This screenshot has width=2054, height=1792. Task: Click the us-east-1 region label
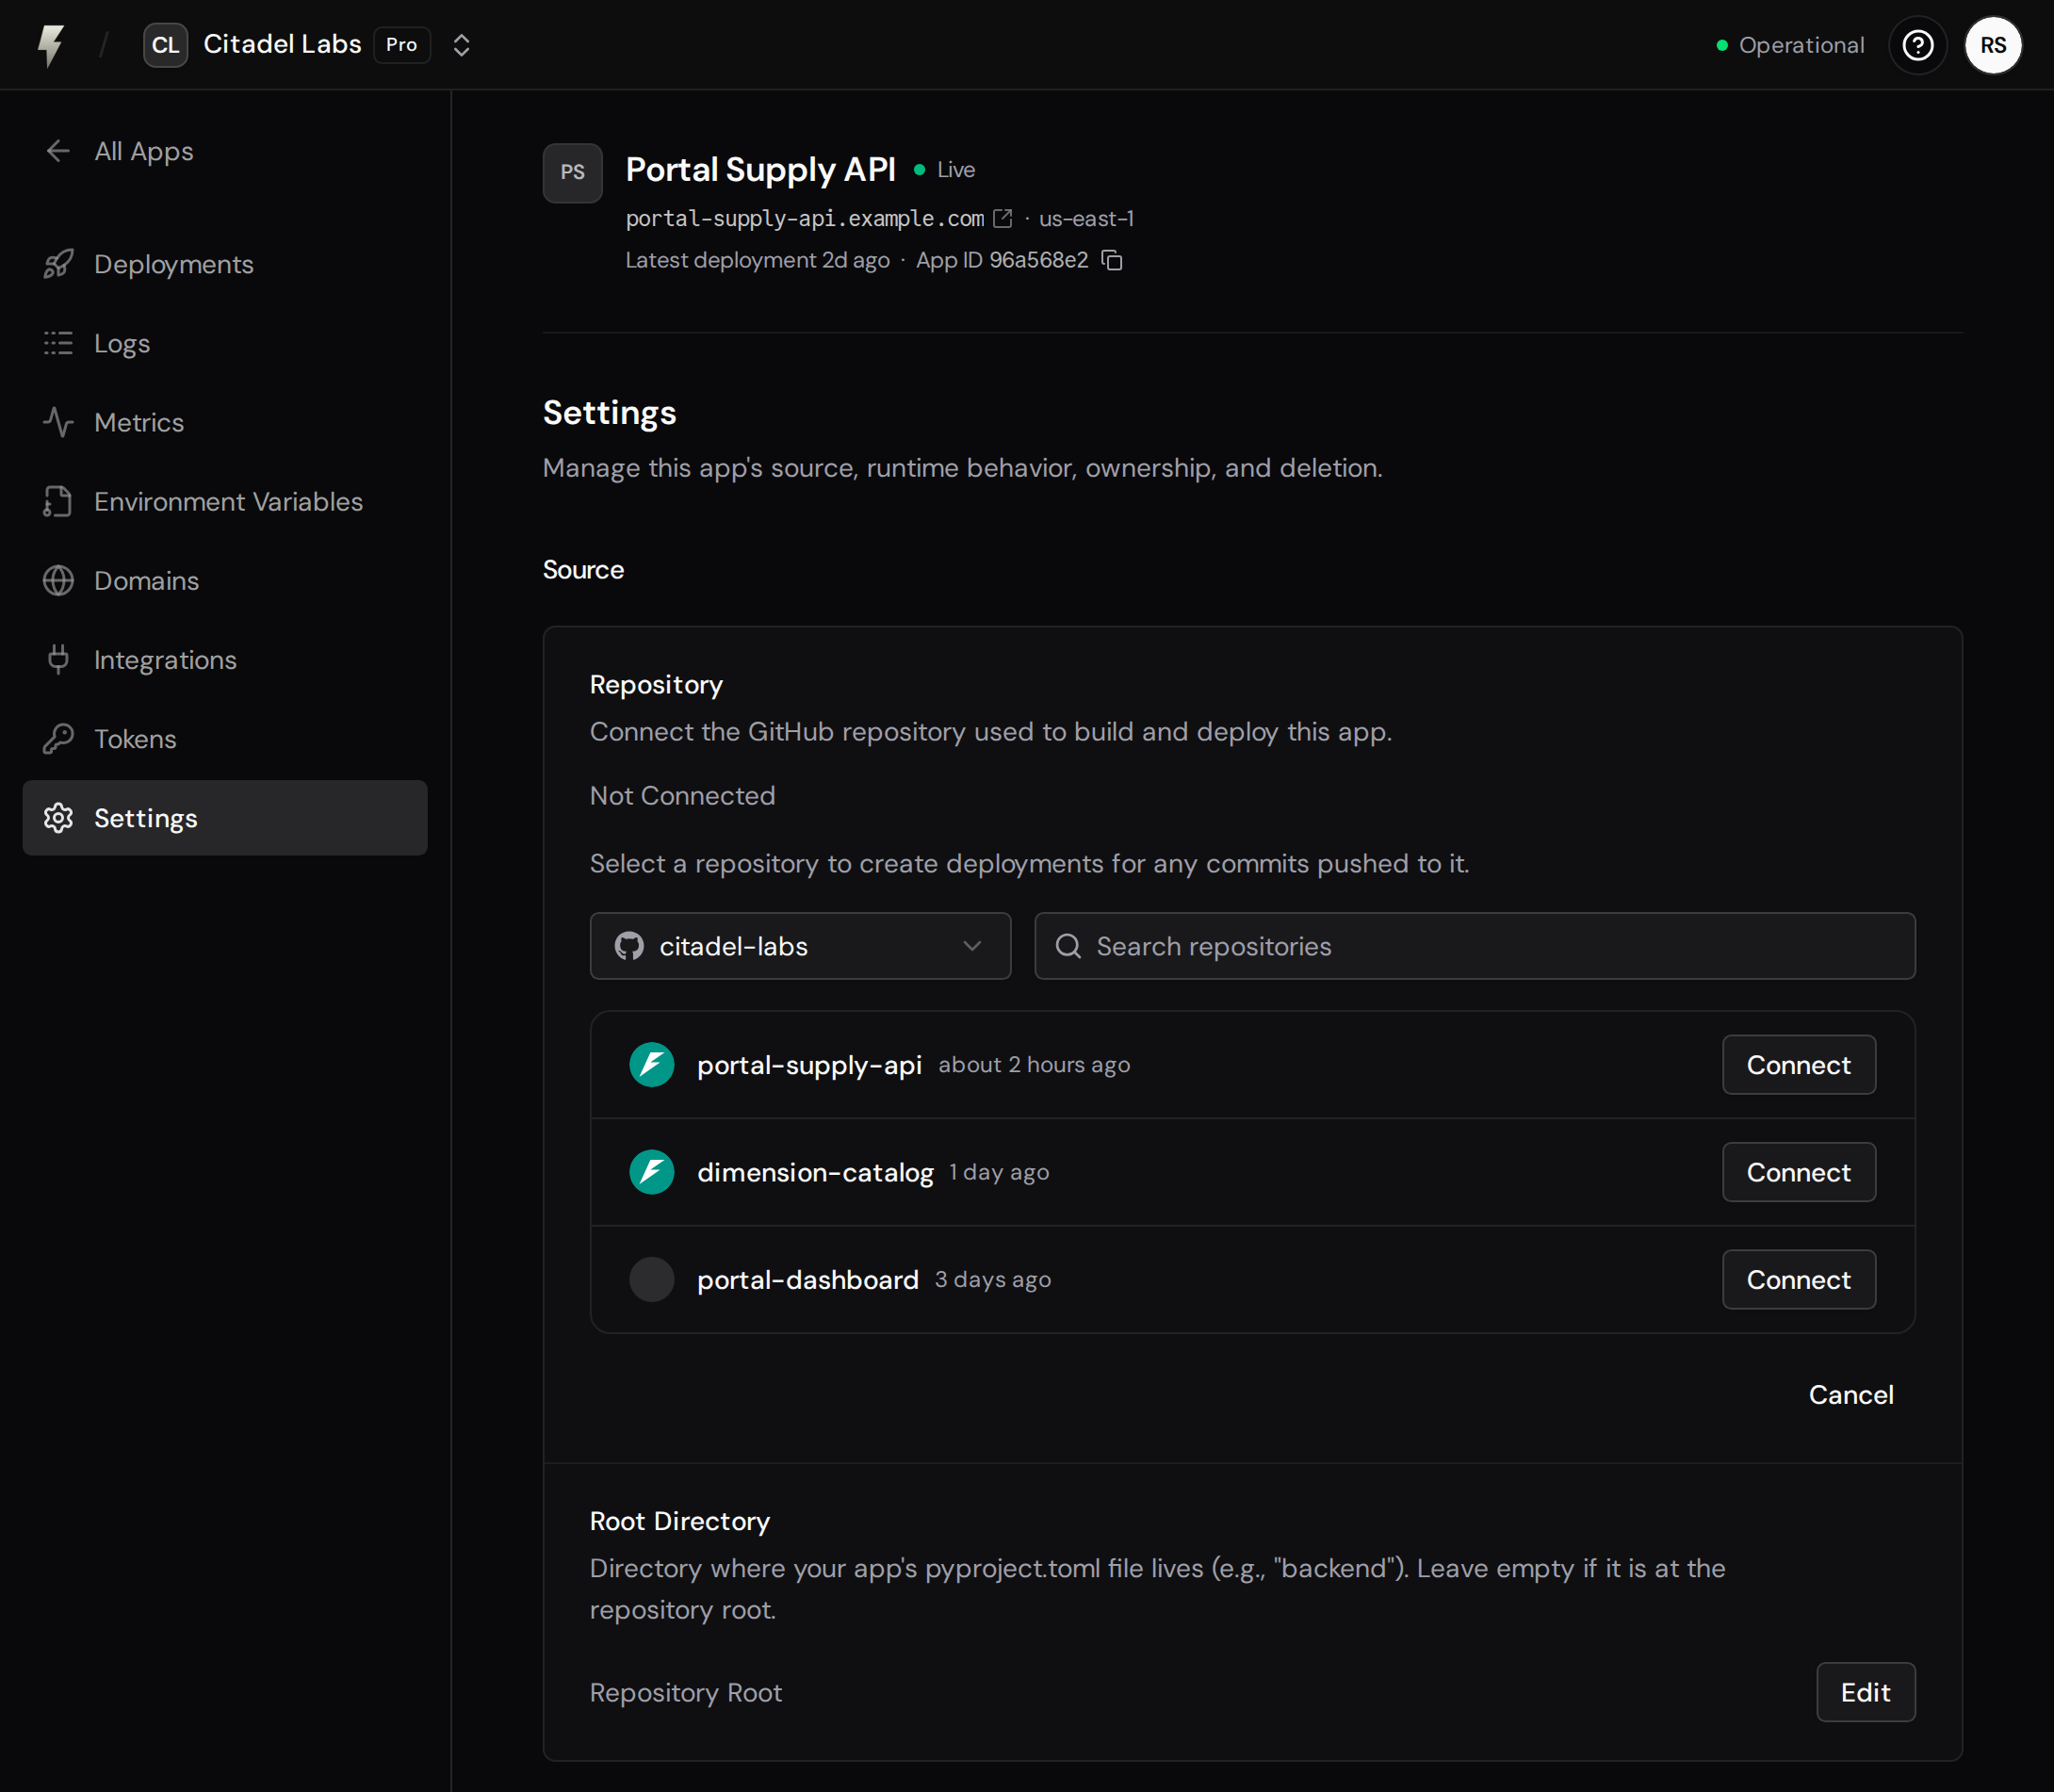[x=1086, y=218]
